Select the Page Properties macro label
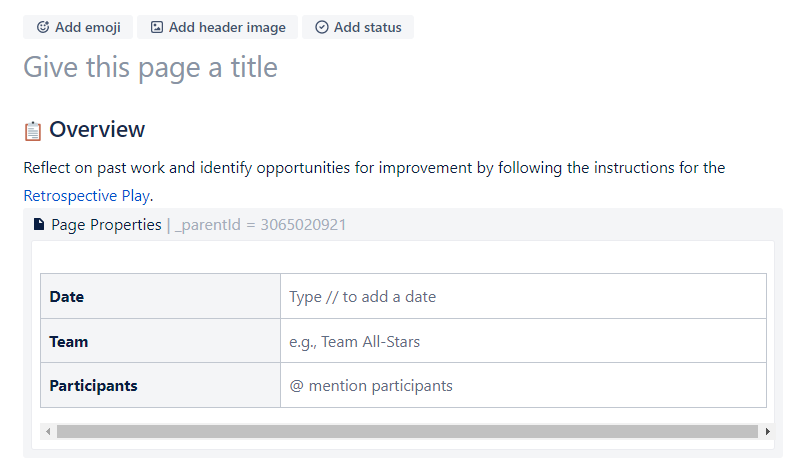The height and width of the screenshot is (471, 796). coord(106,225)
